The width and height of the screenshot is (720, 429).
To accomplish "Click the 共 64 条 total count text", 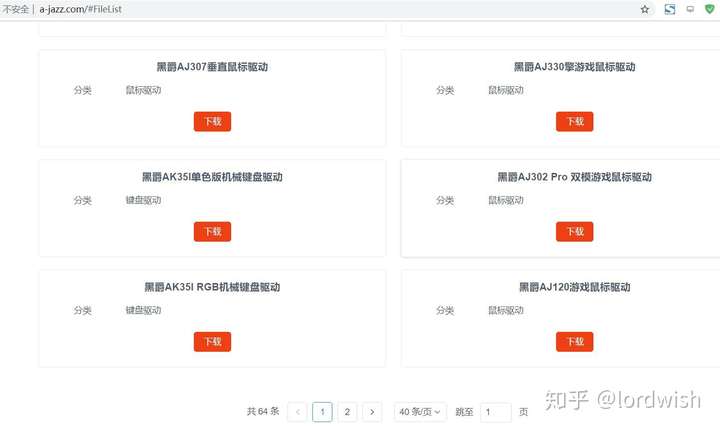I will (x=263, y=412).
